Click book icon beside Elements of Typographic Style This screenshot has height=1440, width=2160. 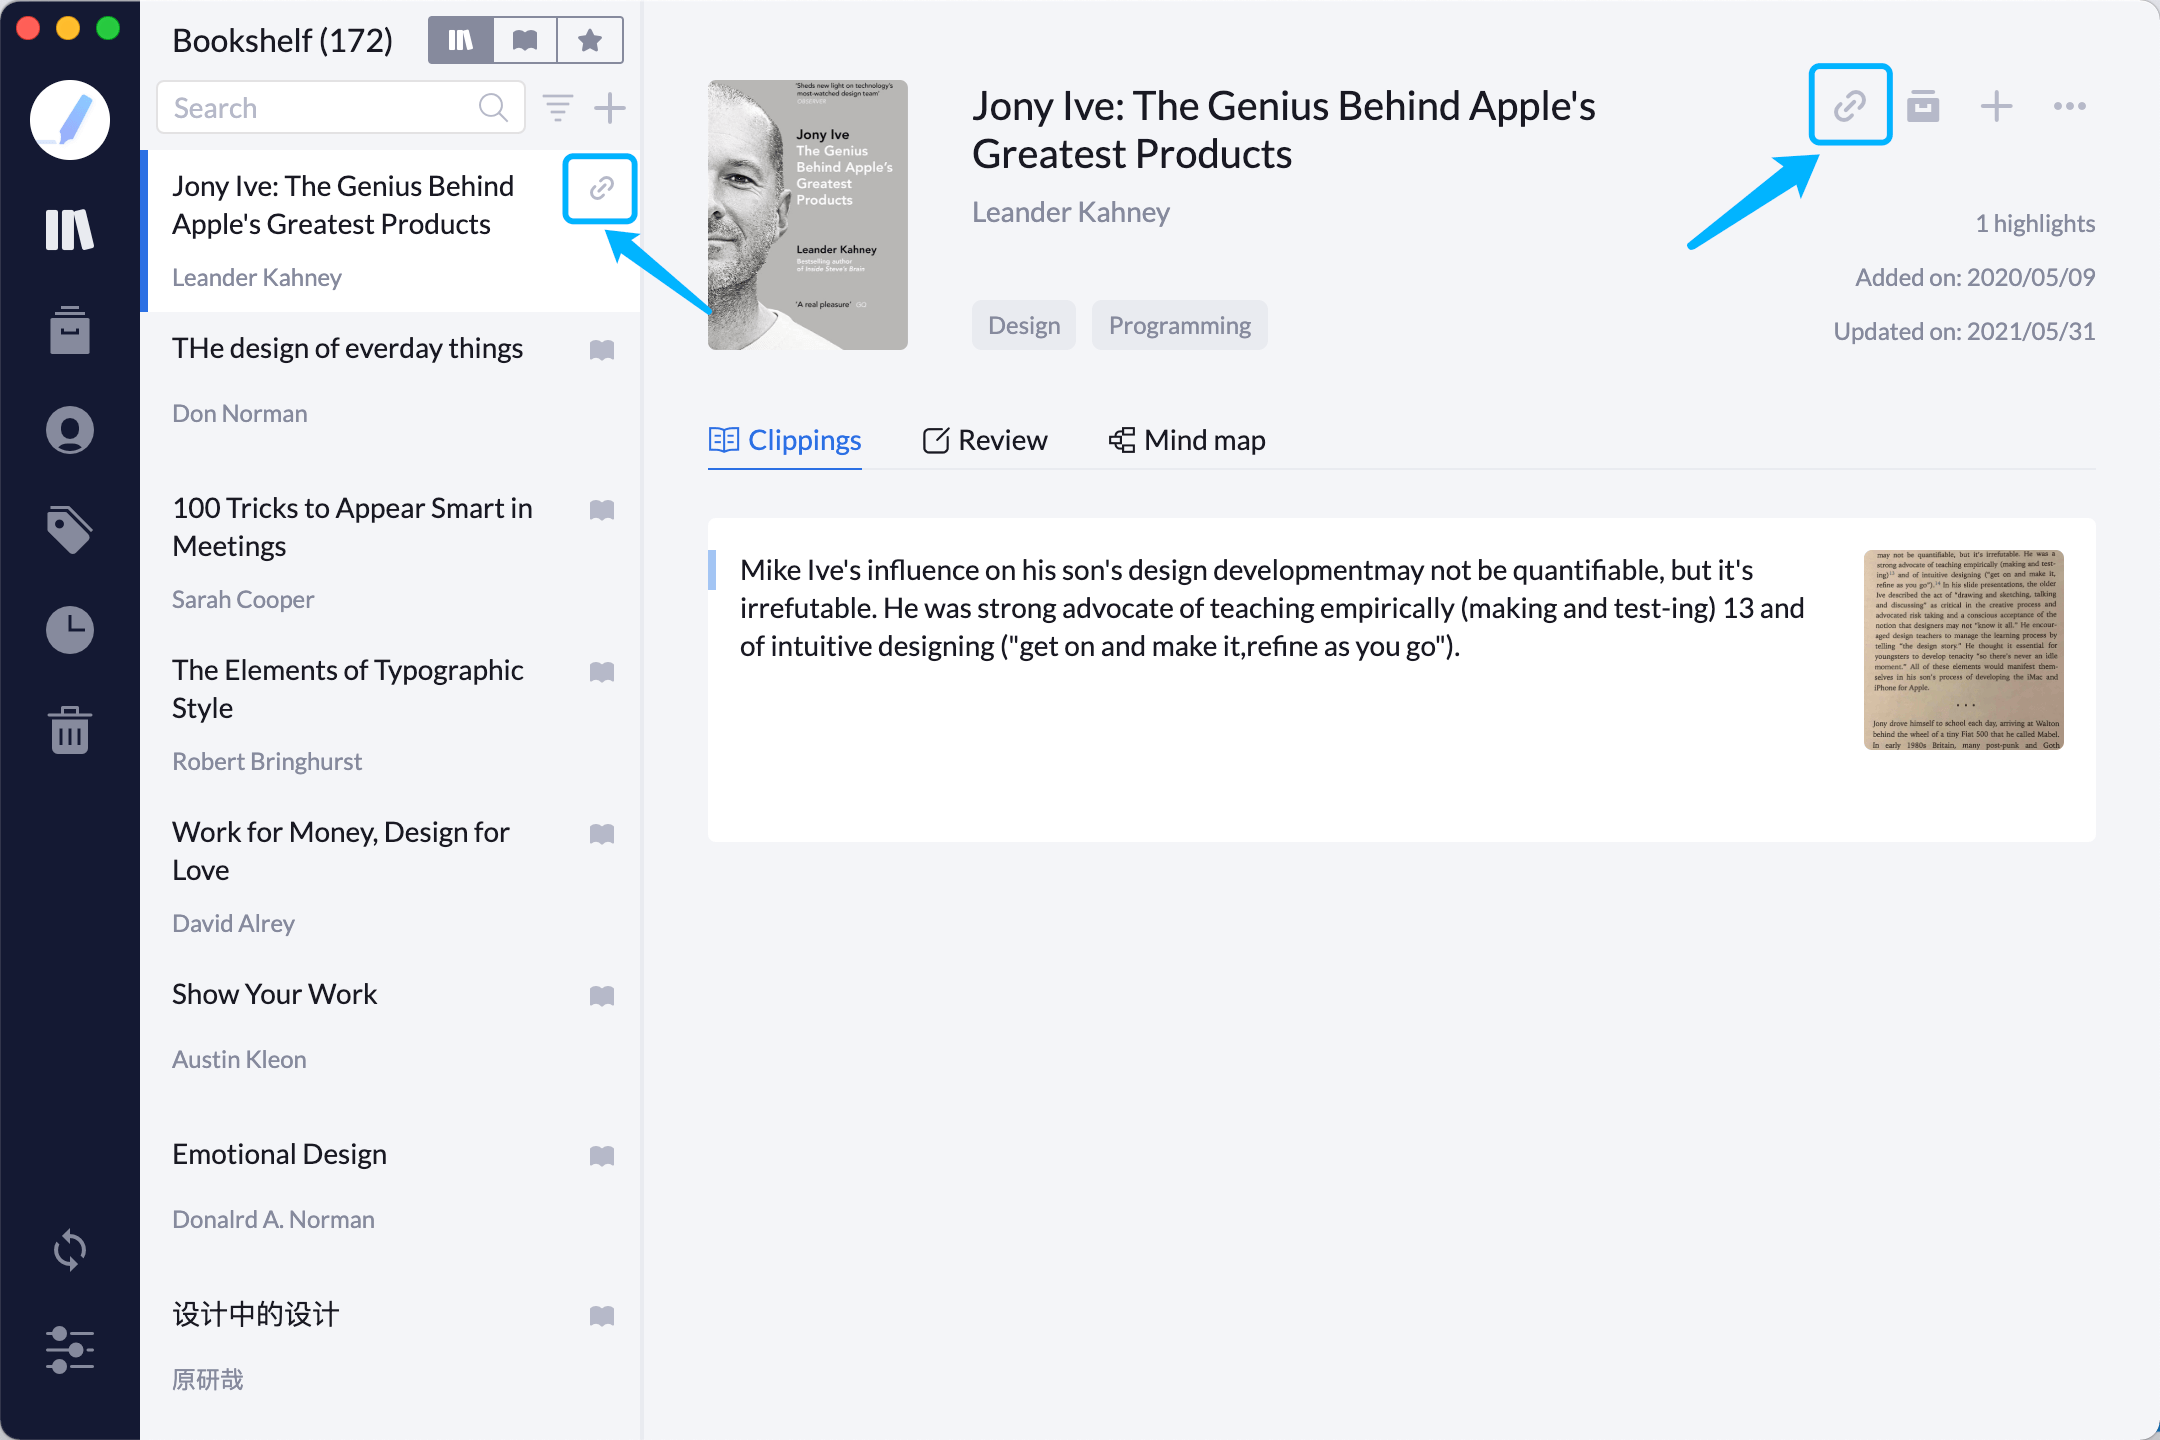(x=602, y=672)
